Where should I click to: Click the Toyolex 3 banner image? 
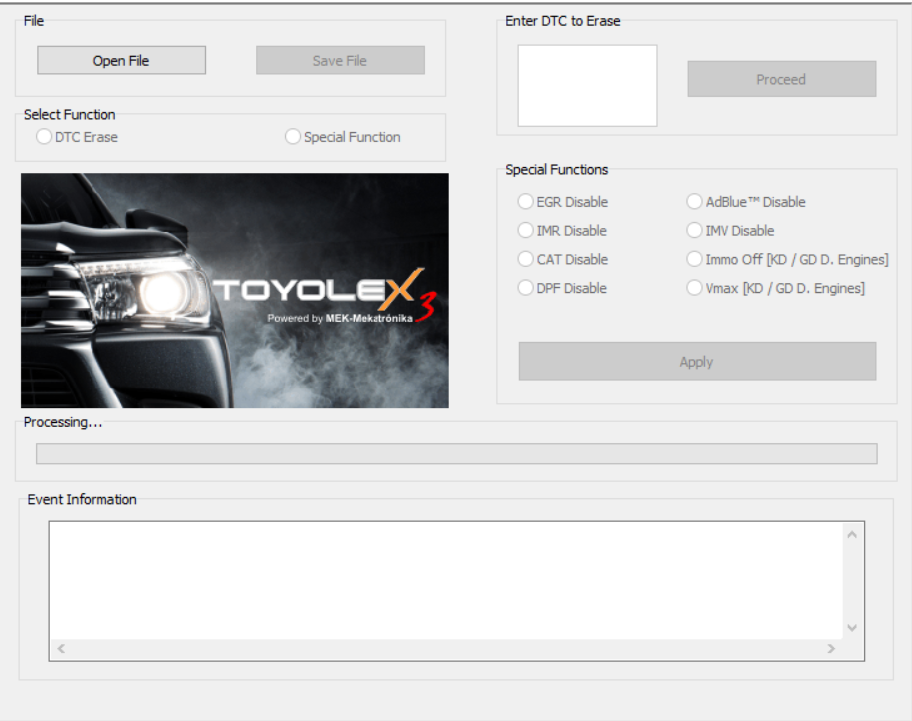(x=233, y=290)
